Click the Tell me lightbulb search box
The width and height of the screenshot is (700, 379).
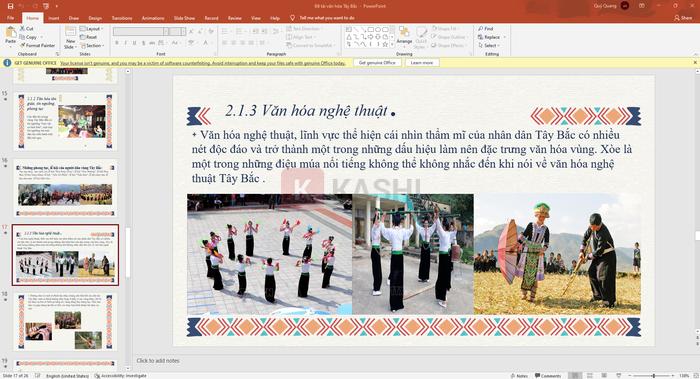click(x=322, y=18)
